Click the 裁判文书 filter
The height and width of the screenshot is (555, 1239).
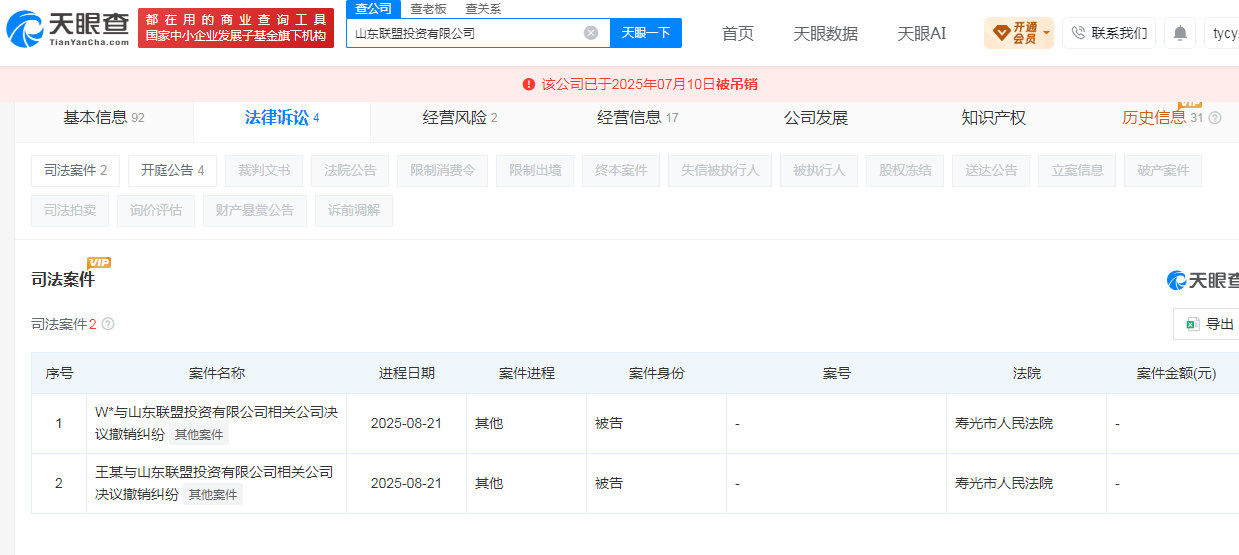pos(264,171)
